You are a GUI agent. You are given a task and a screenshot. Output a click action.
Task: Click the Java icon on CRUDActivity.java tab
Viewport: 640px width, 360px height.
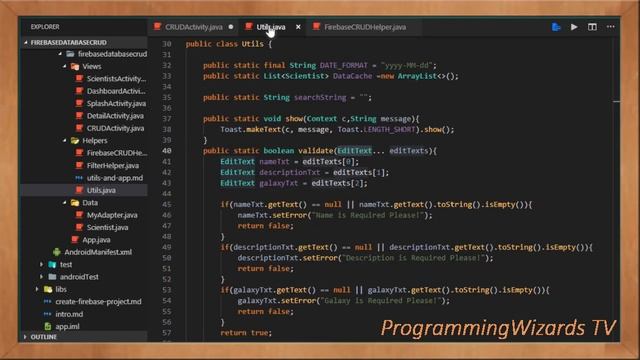157,27
